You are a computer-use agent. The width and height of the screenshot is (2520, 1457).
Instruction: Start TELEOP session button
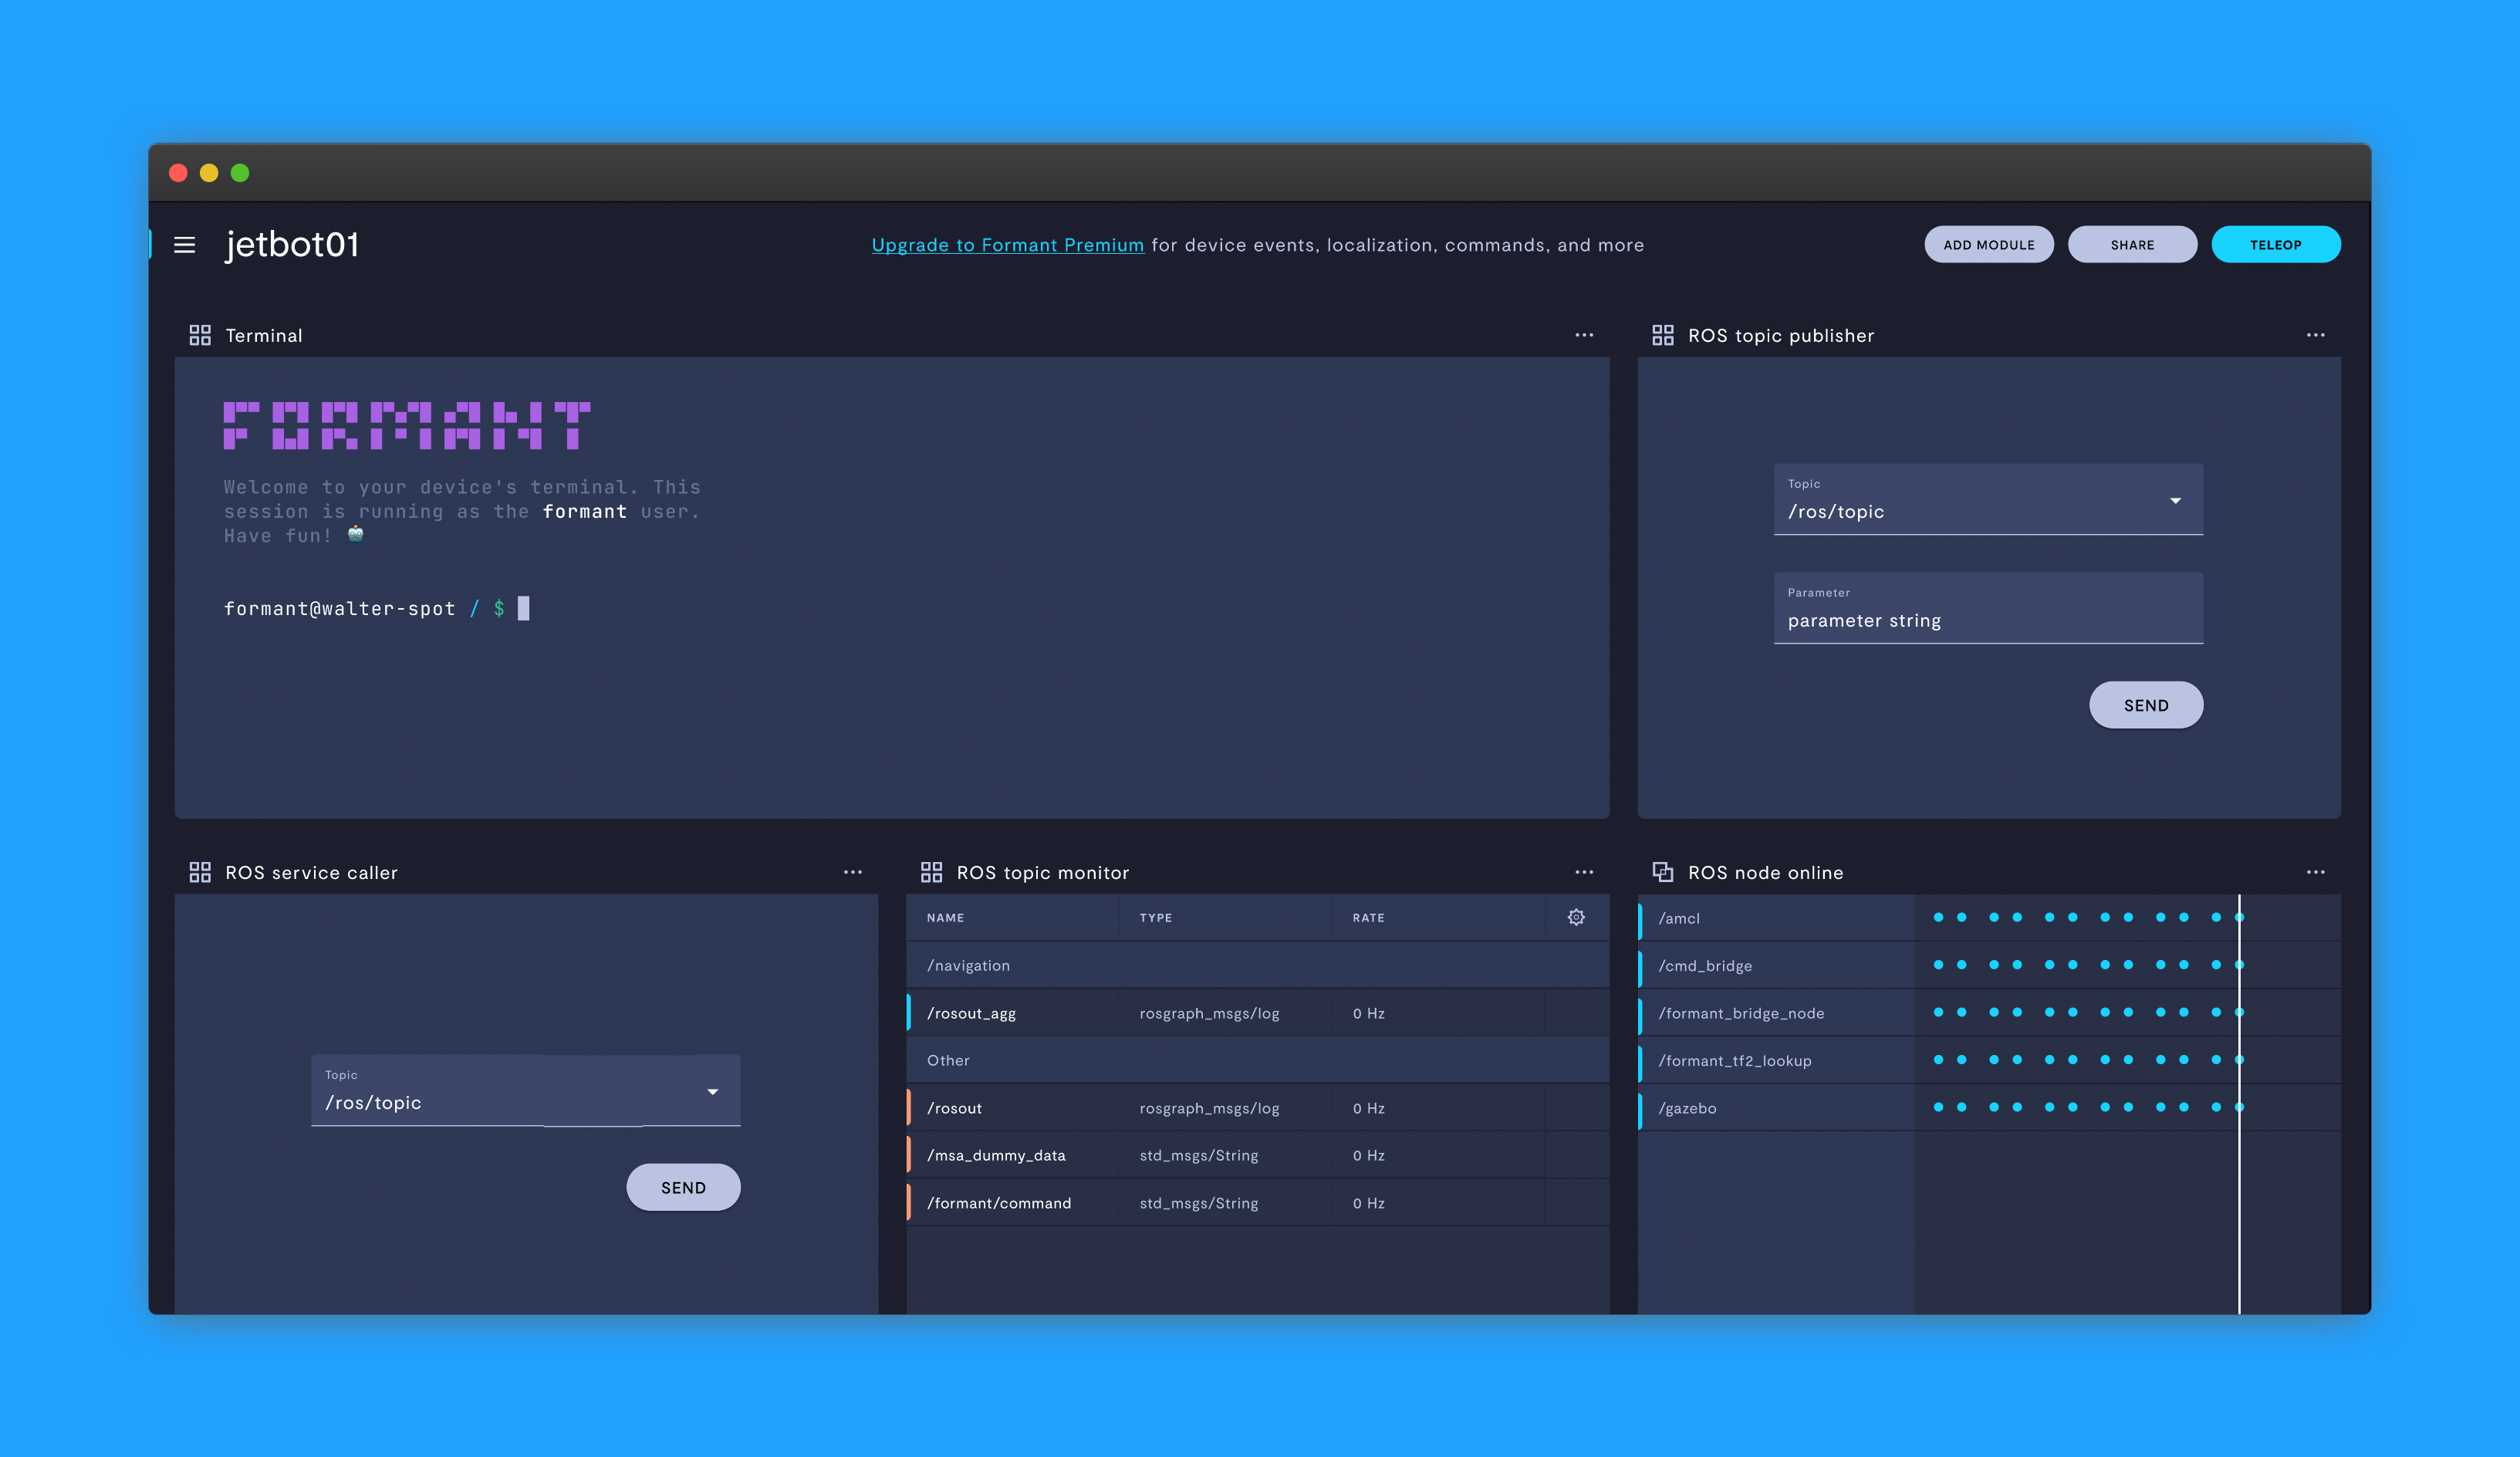pyautogui.click(x=2276, y=245)
